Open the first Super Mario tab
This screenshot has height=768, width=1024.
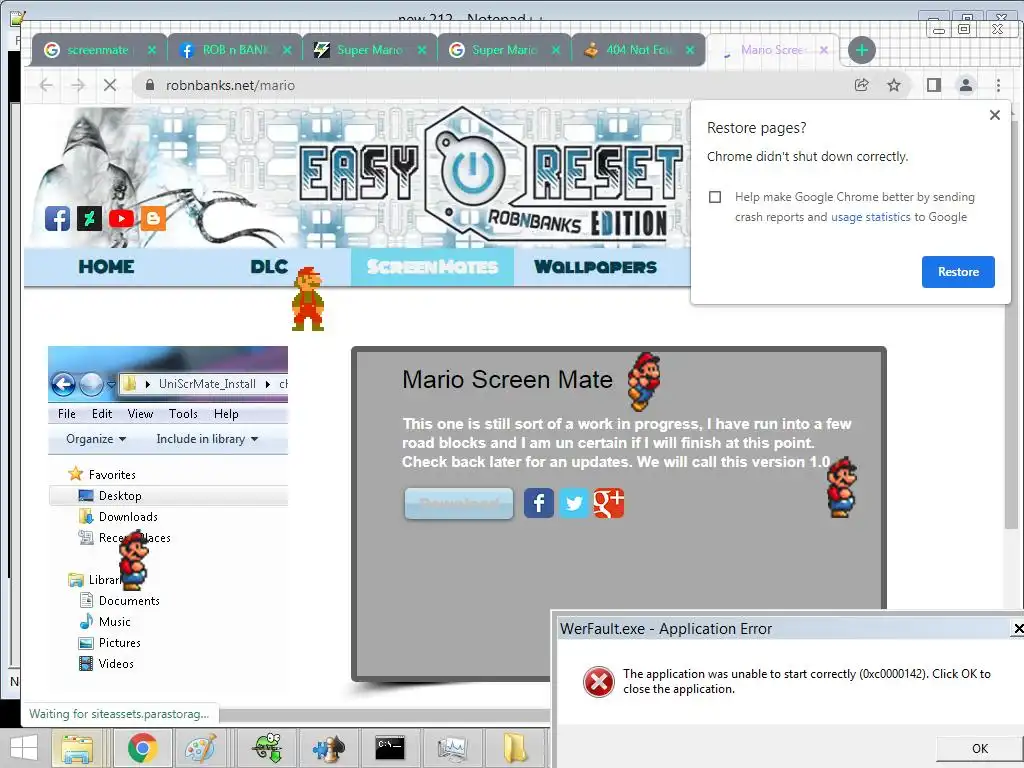click(x=370, y=50)
